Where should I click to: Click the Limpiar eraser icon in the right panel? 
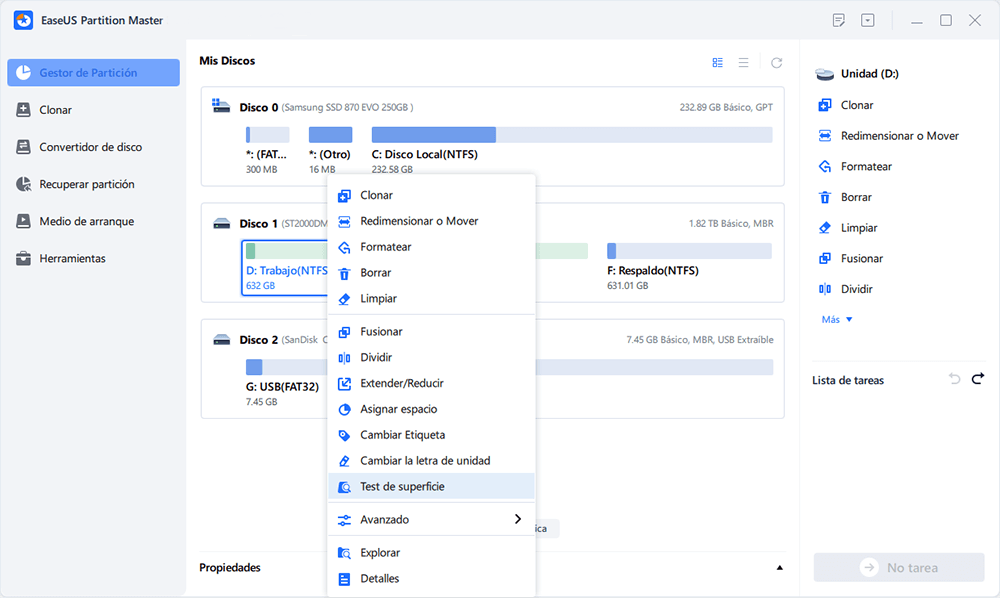point(825,228)
